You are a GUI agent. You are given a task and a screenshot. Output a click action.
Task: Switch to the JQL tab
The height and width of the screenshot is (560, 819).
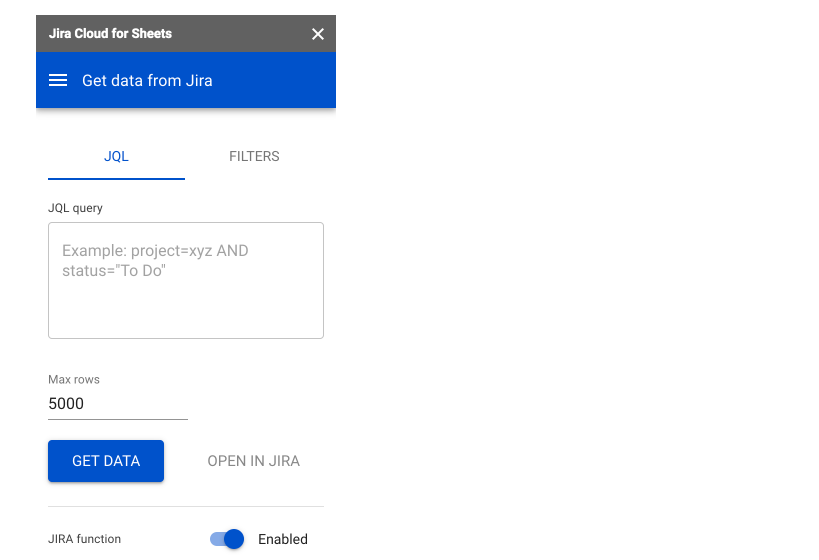116,157
